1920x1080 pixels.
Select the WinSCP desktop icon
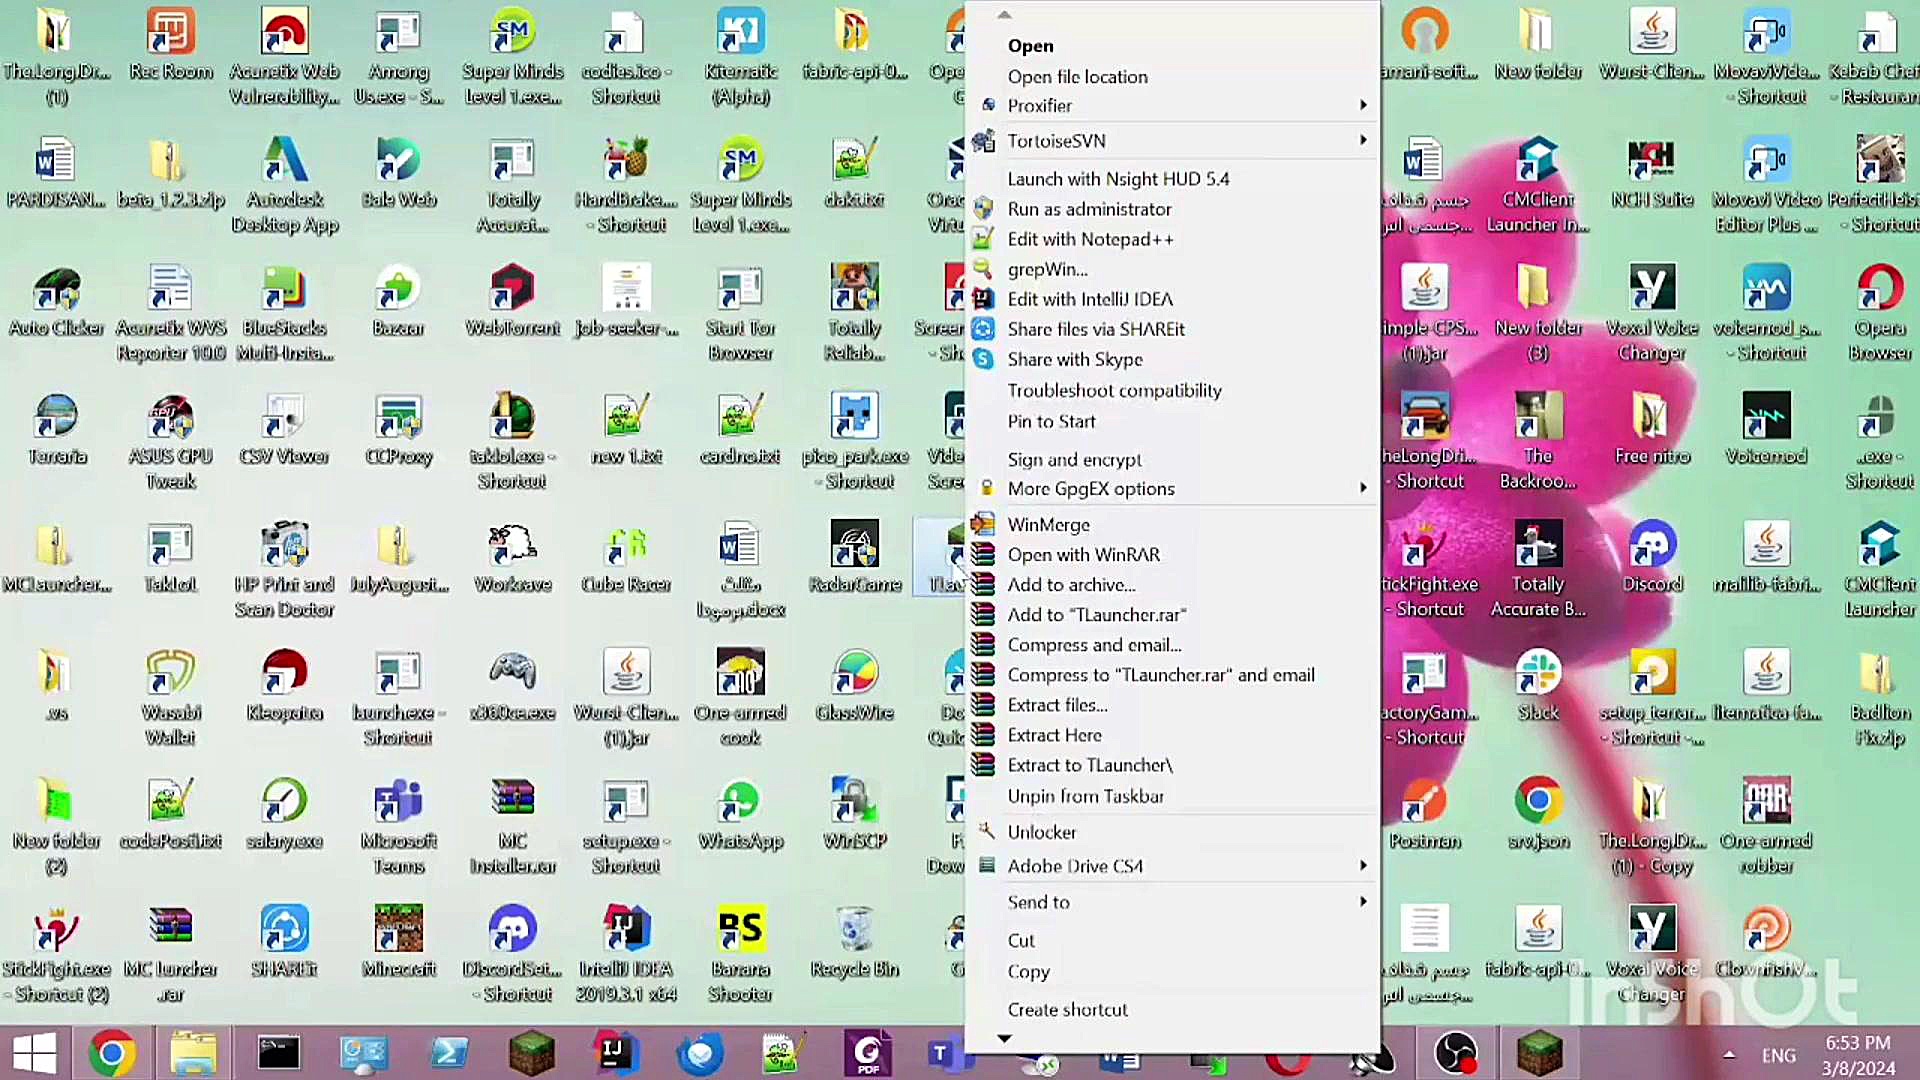(854, 812)
